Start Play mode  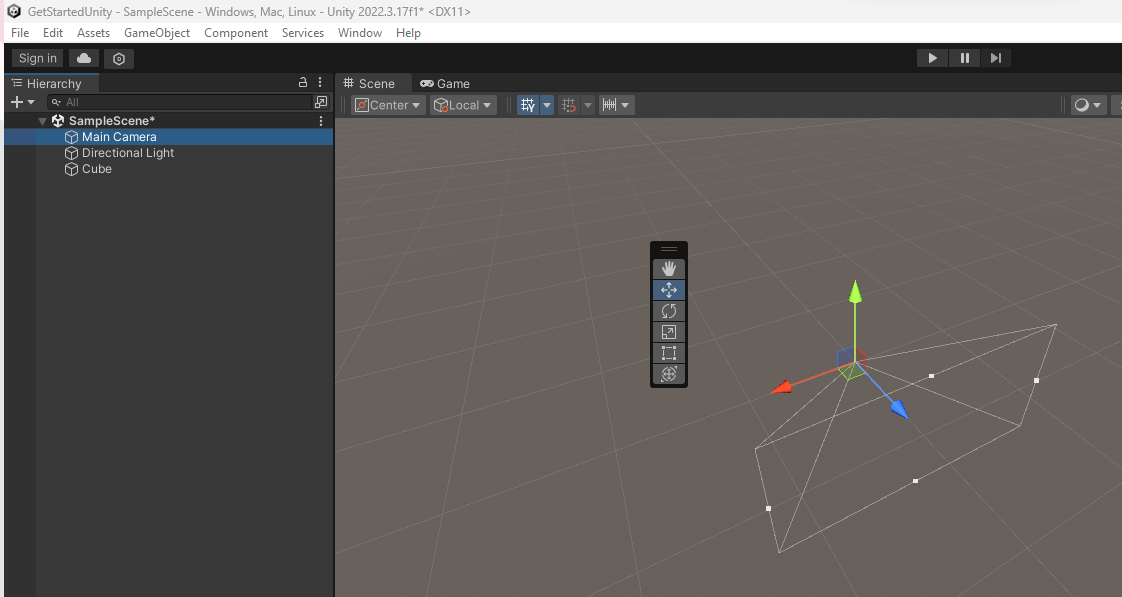click(x=932, y=58)
